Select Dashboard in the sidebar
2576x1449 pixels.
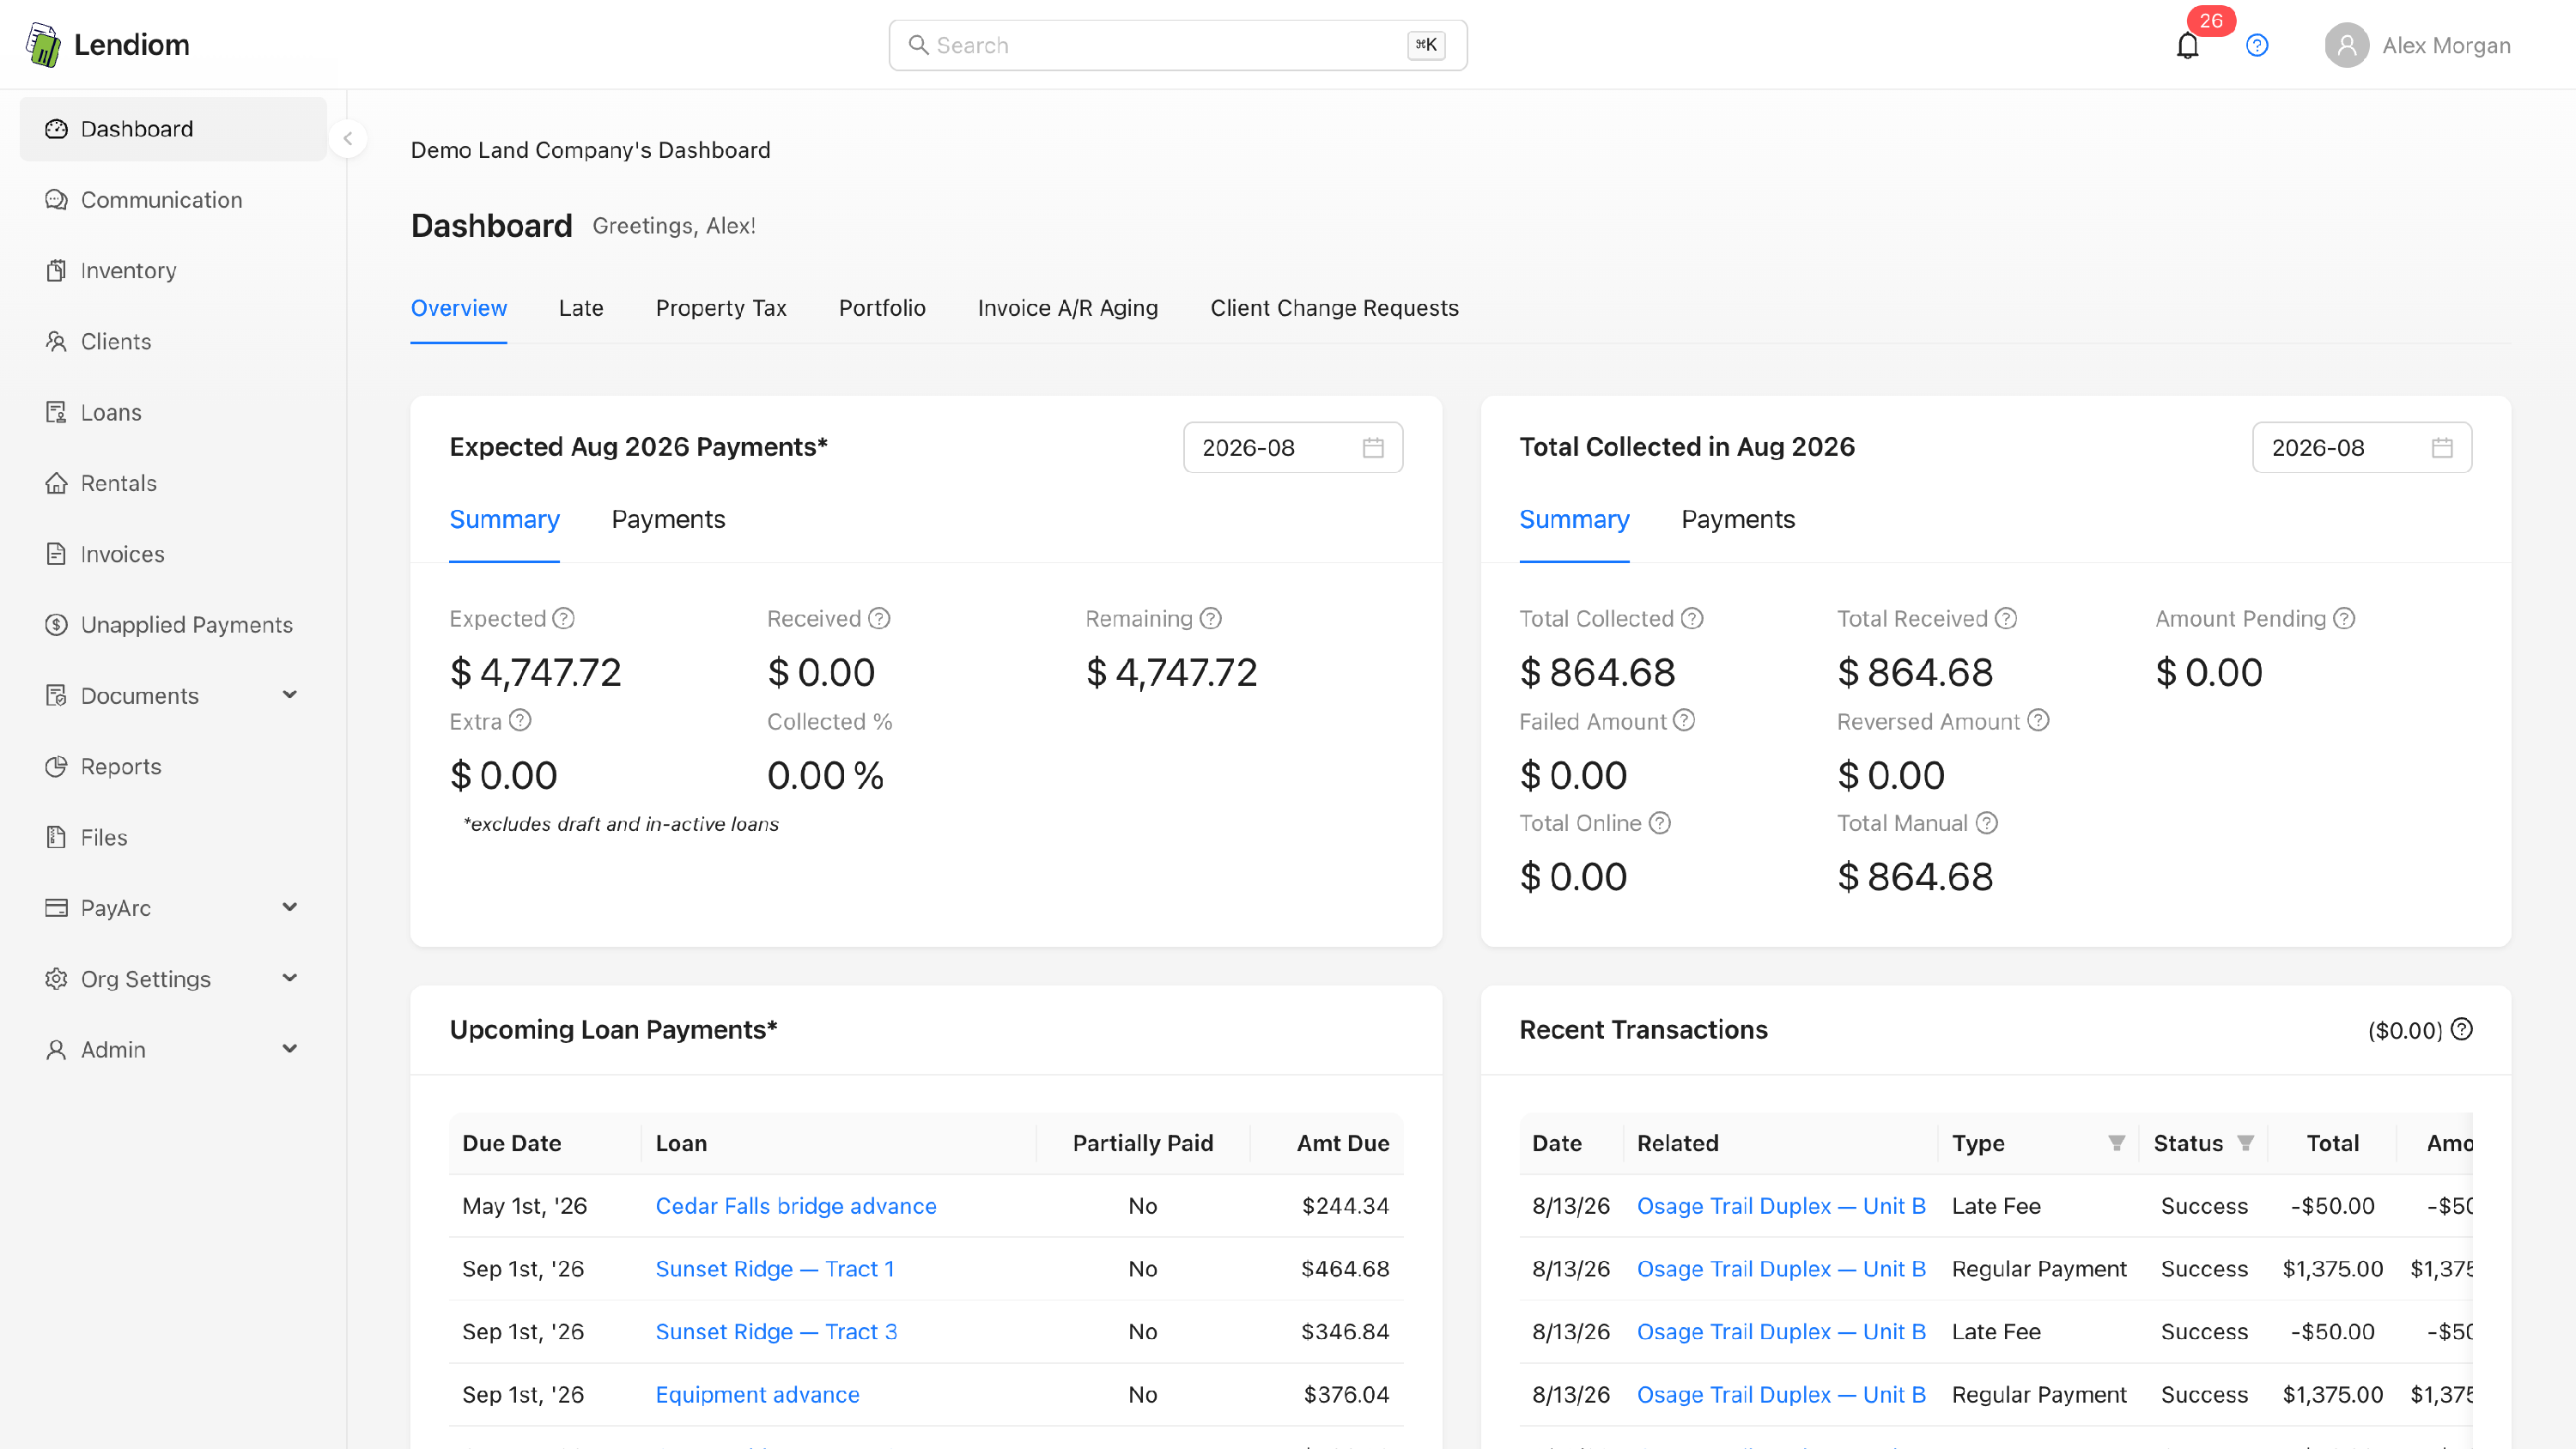173,129
